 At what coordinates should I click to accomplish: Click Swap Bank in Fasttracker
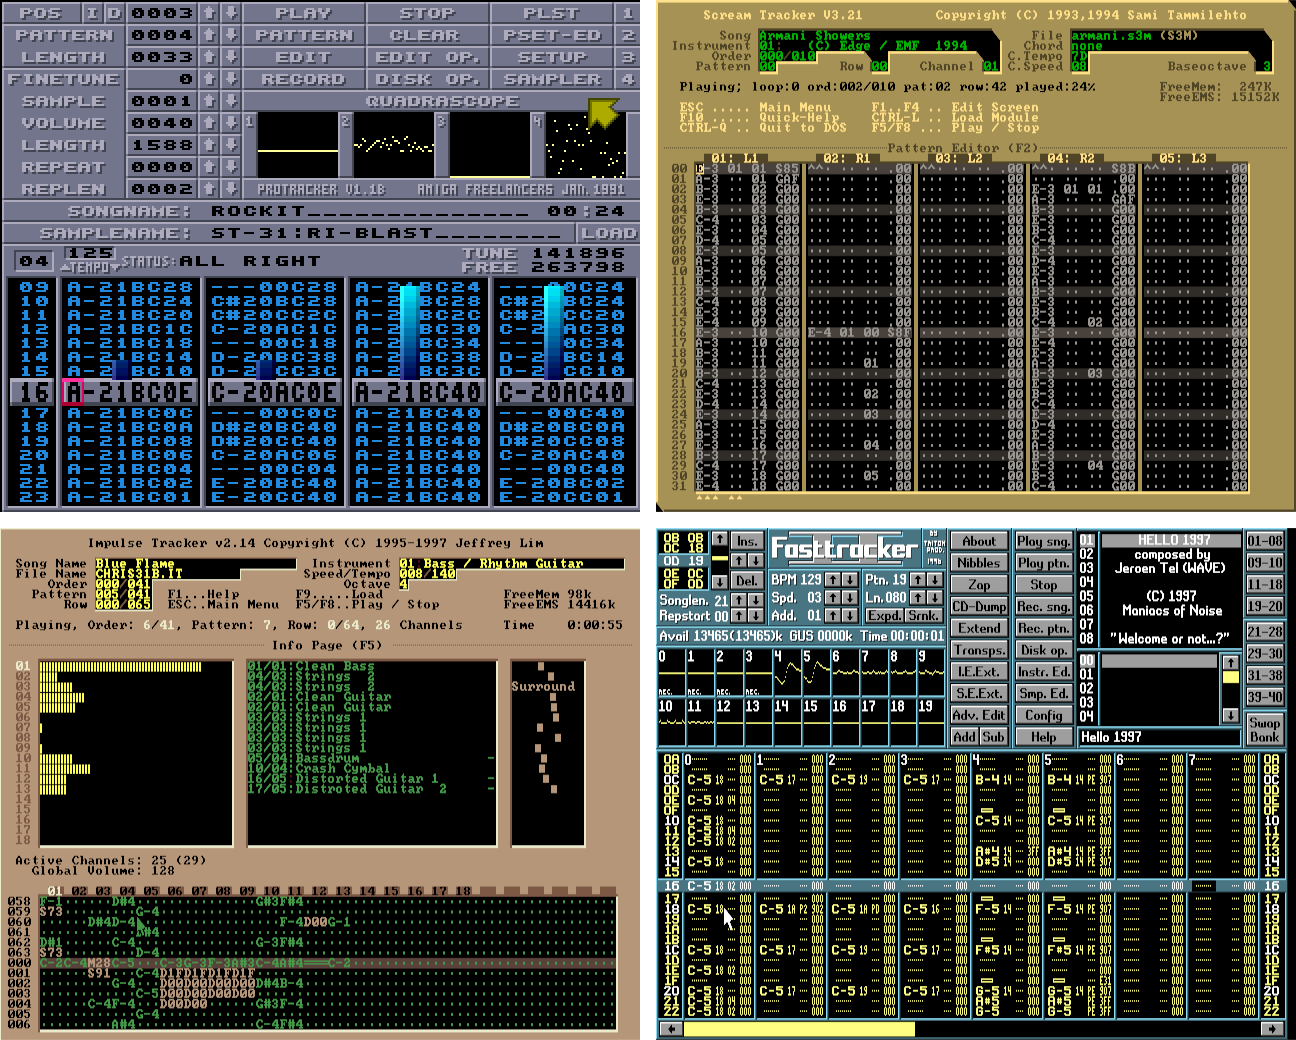pos(1265,729)
